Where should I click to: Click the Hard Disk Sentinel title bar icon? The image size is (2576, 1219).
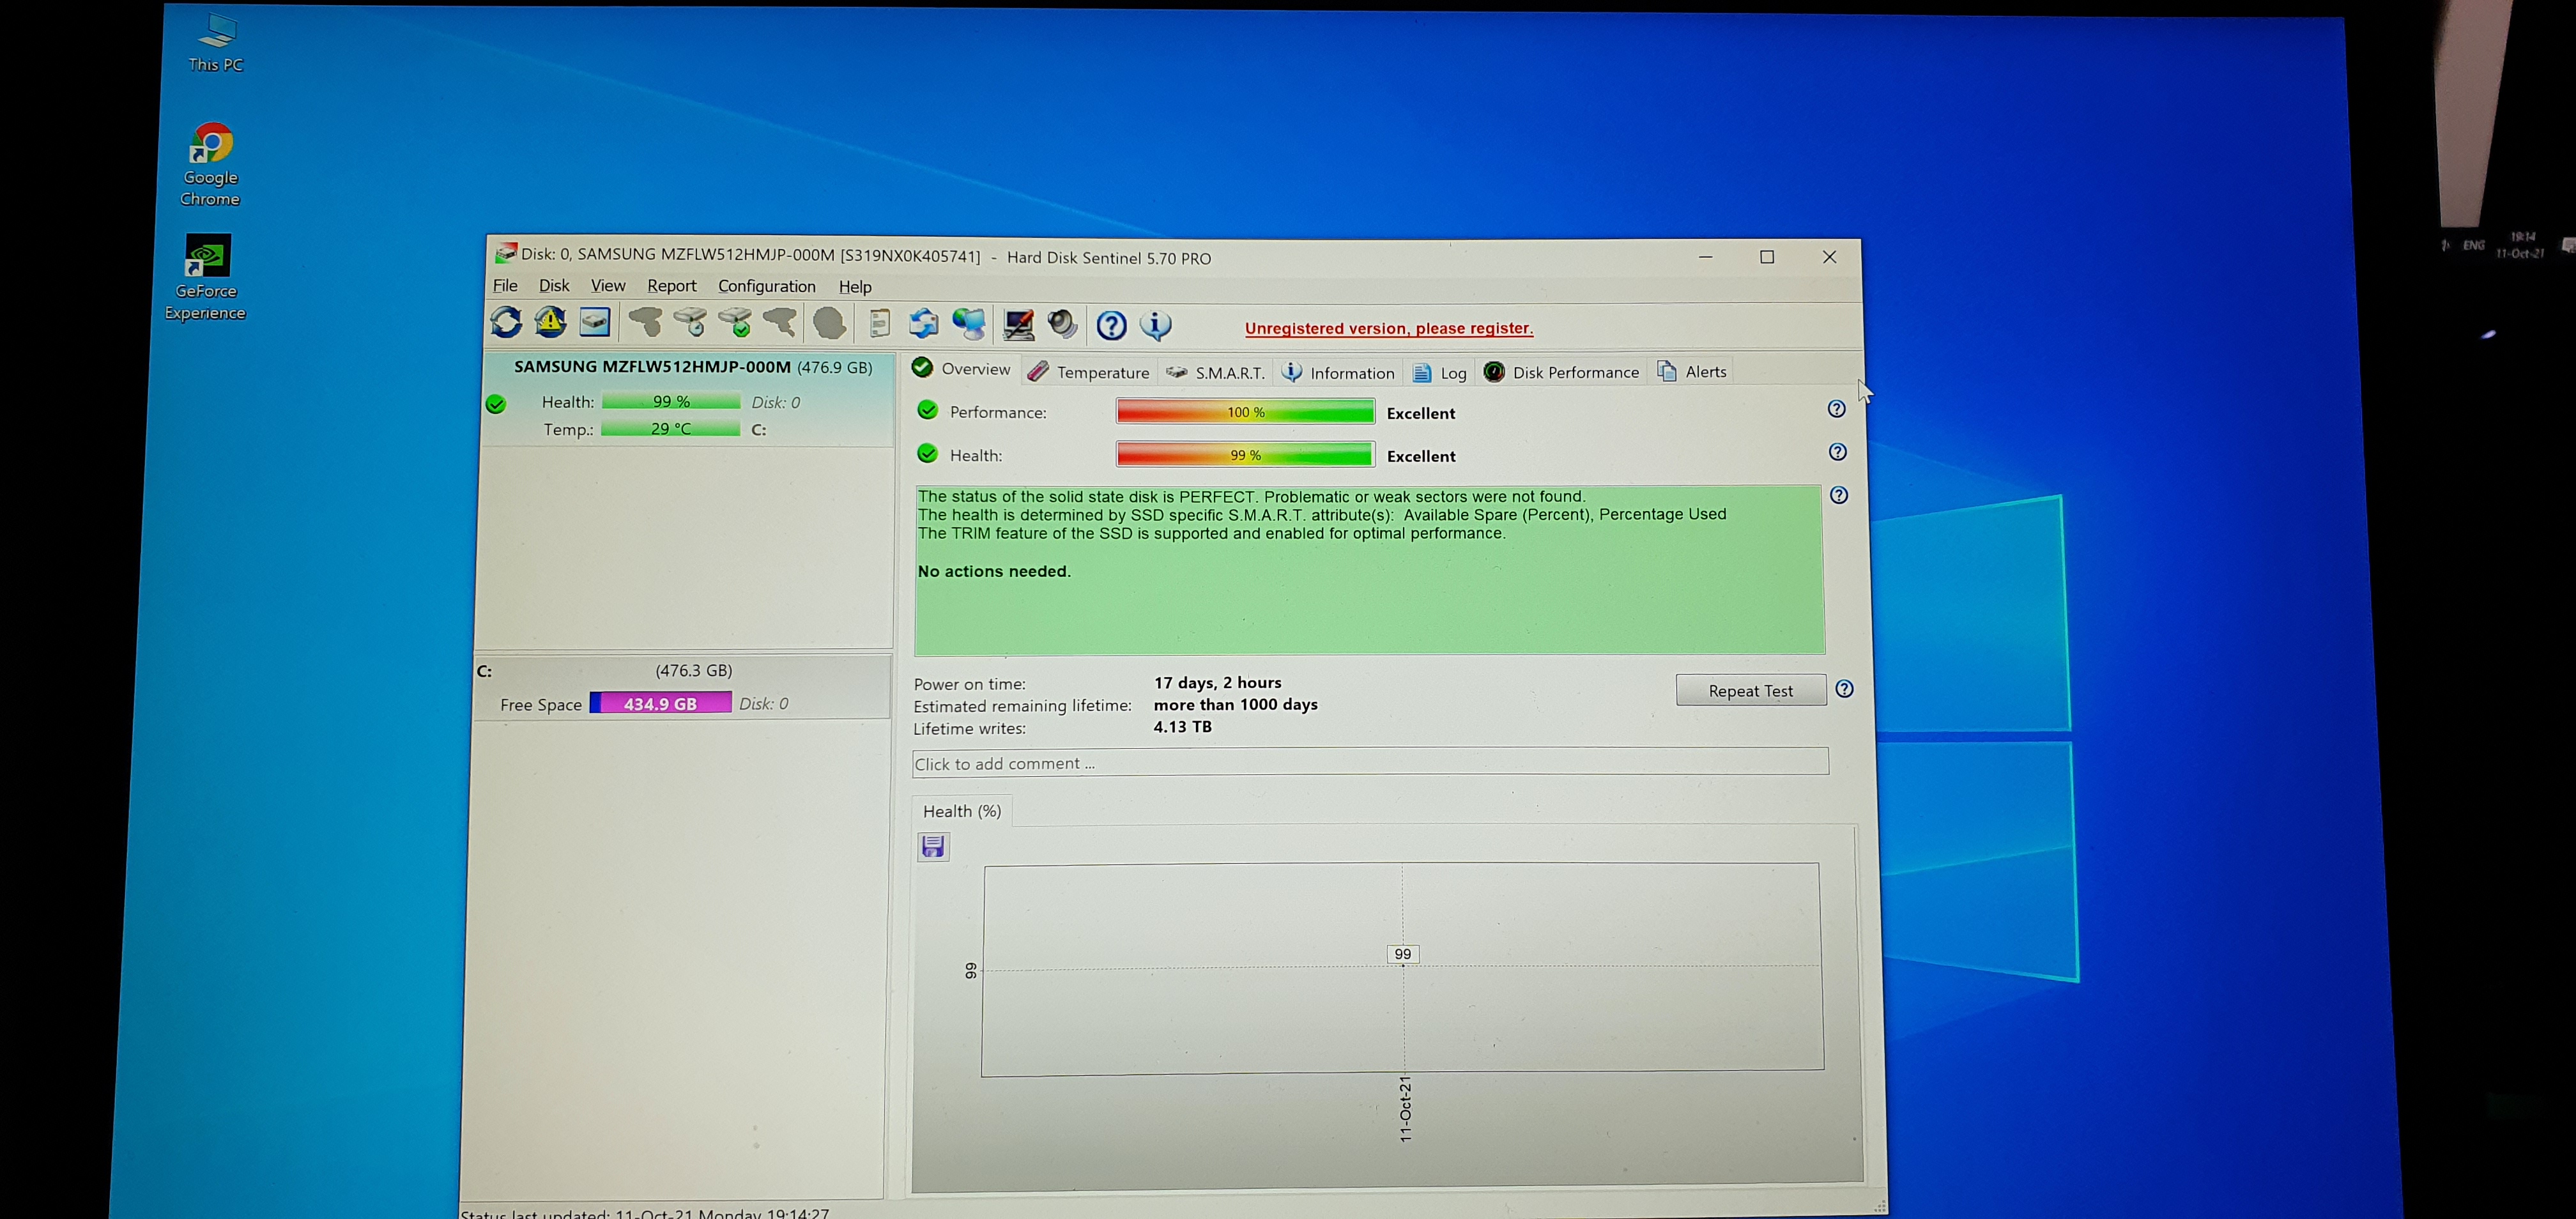coord(506,253)
